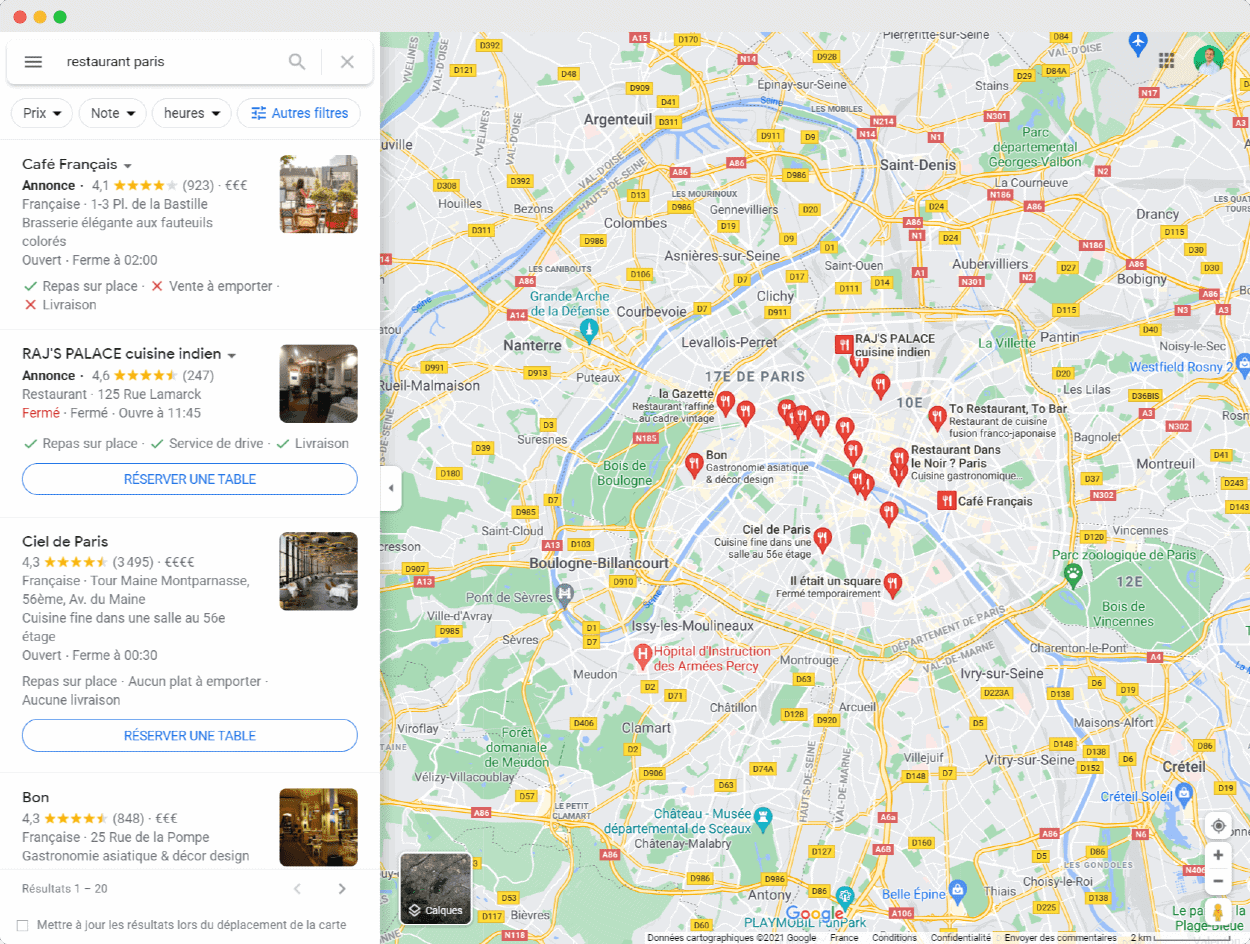
Task: Clear the search with the X icon
Action: [347, 62]
